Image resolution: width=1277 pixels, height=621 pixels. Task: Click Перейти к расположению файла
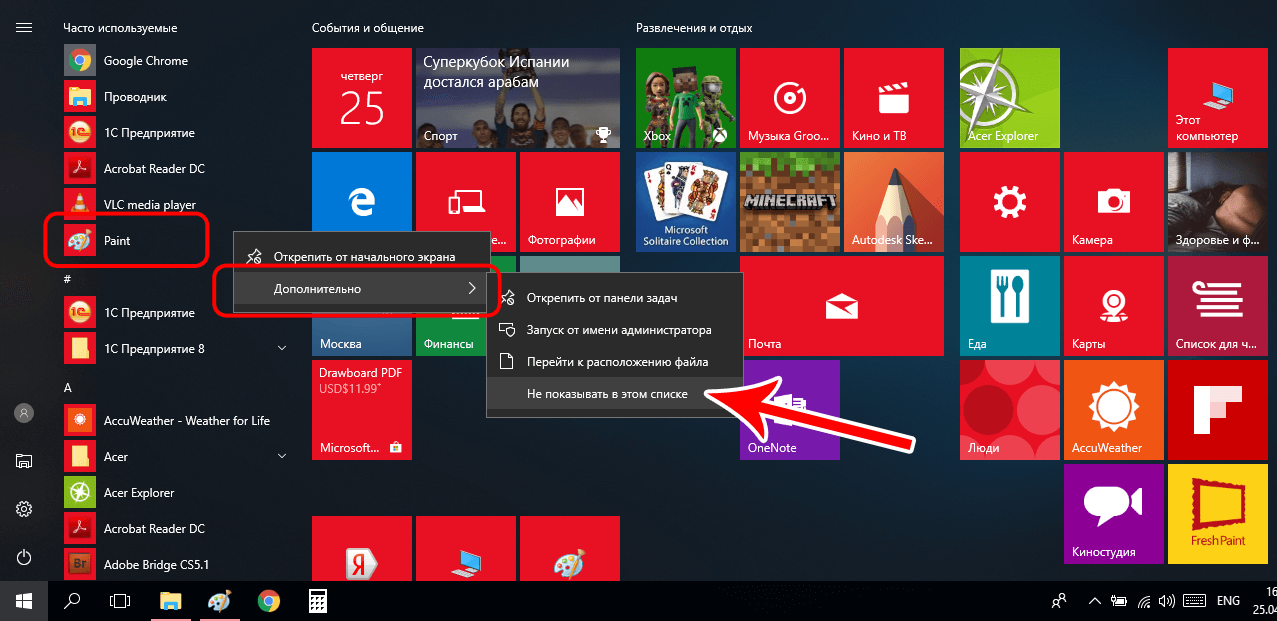[617, 362]
